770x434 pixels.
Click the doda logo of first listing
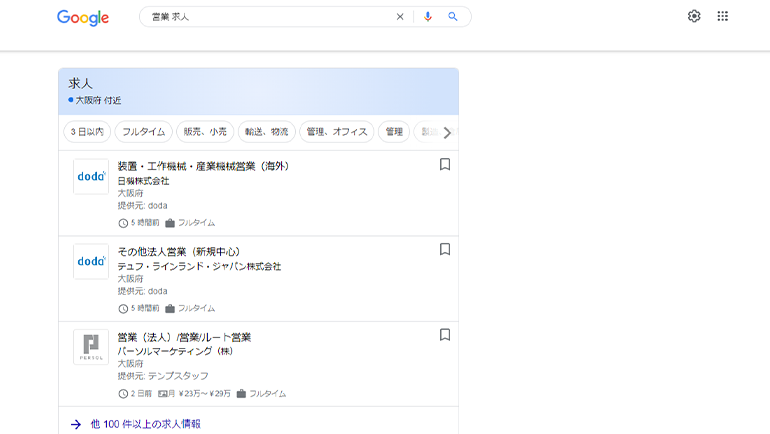click(x=91, y=177)
